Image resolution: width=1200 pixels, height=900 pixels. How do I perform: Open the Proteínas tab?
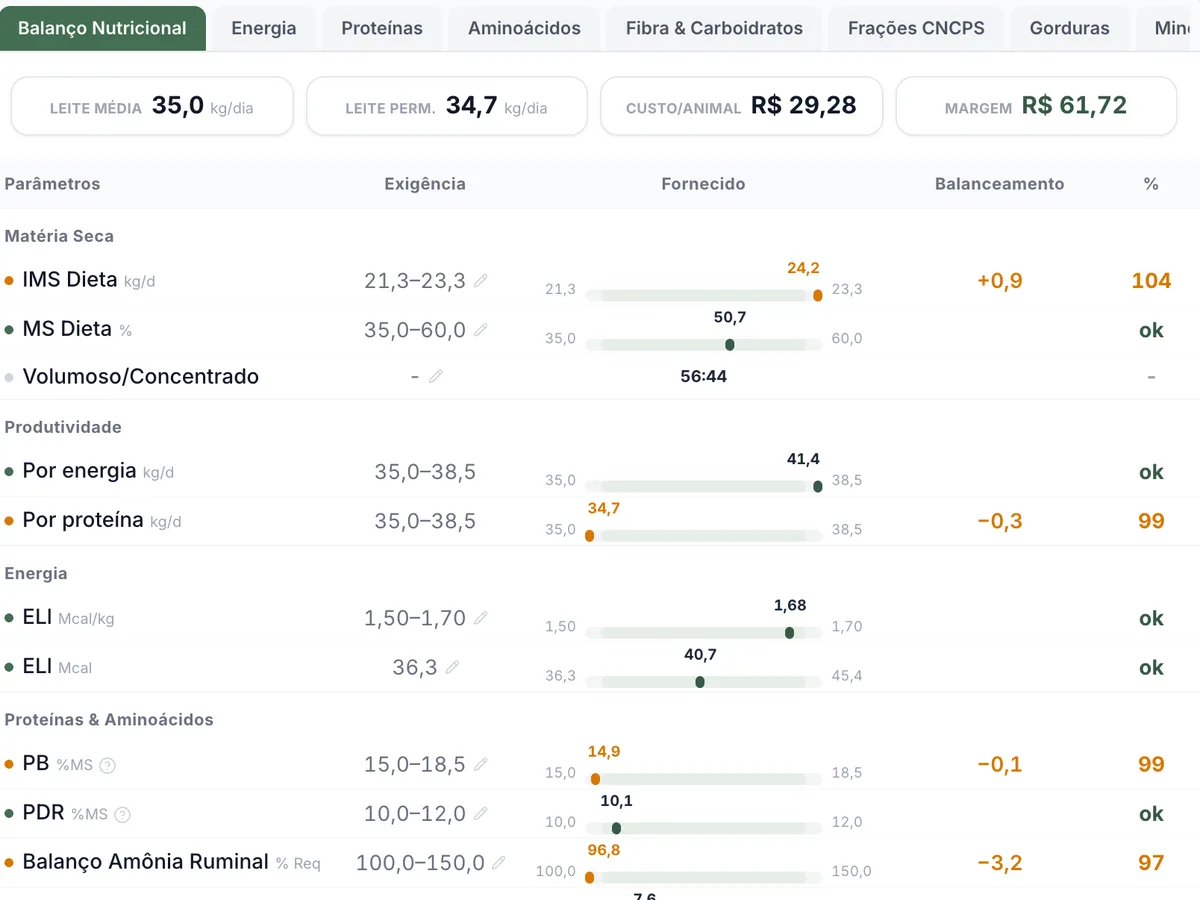pyautogui.click(x=382, y=28)
